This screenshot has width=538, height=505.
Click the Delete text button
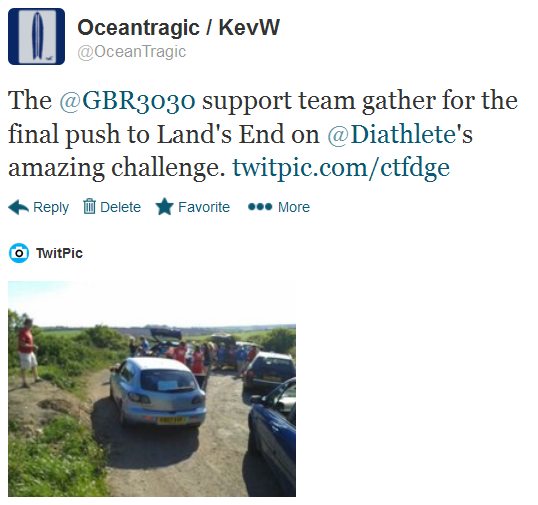(x=120, y=207)
